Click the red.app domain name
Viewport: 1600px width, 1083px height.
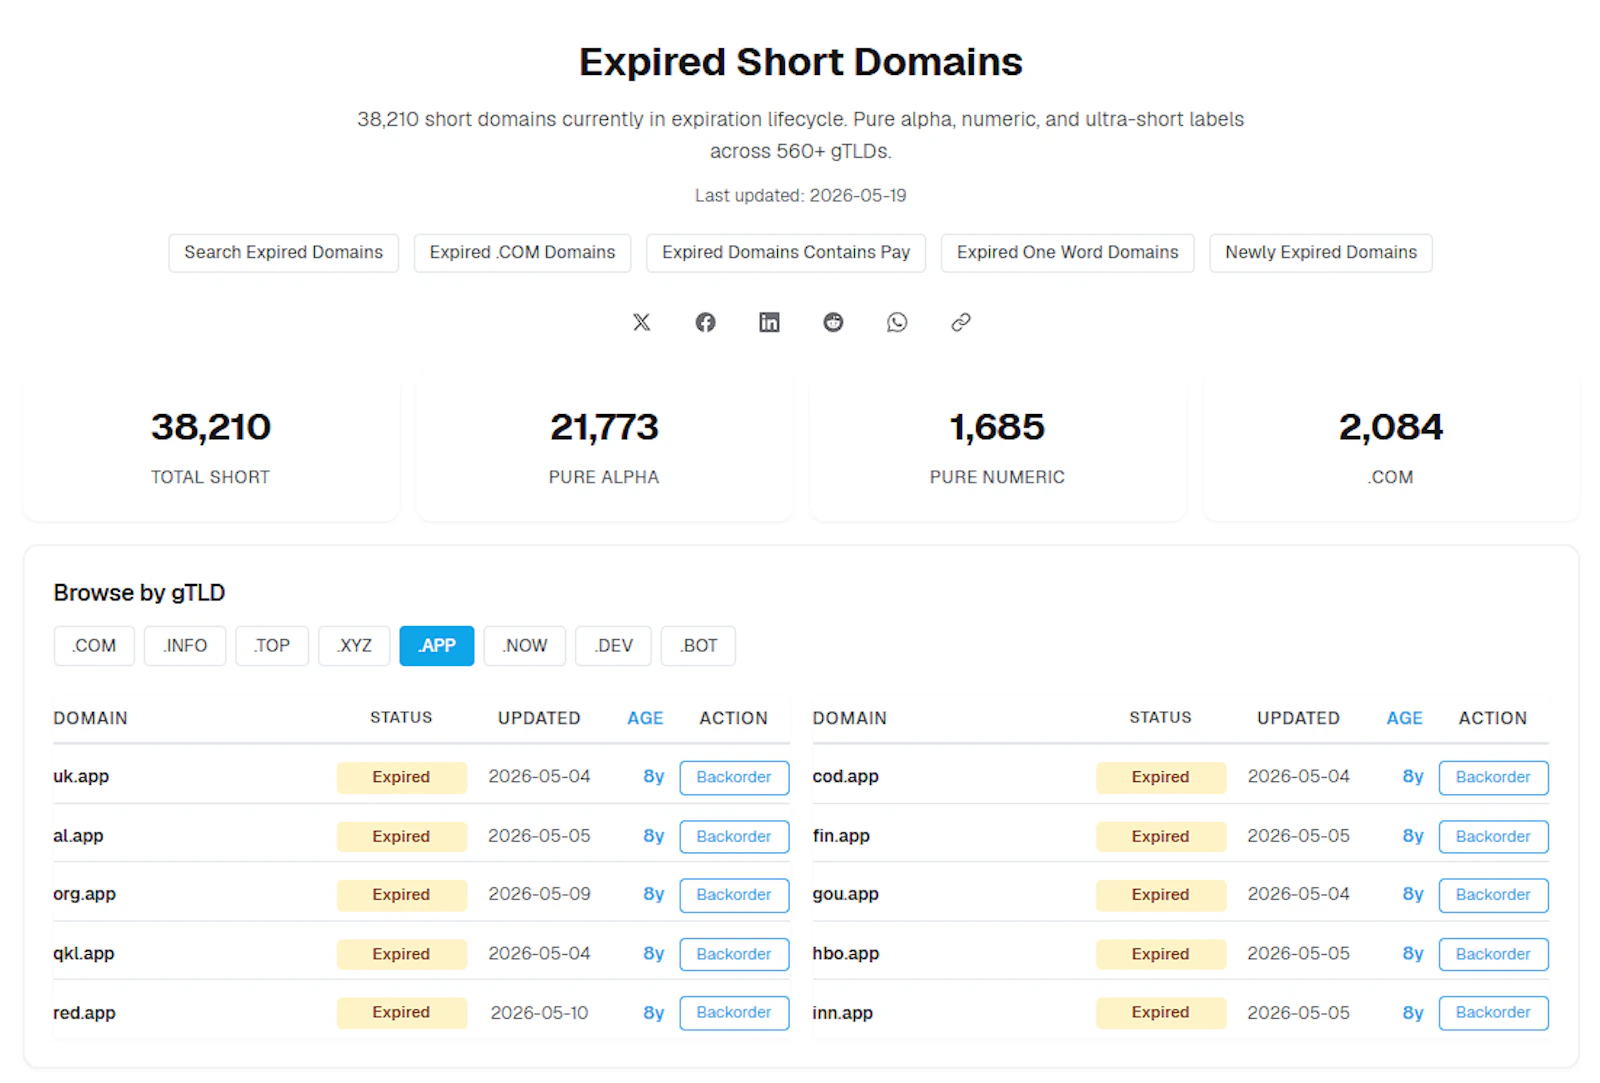point(84,1012)
